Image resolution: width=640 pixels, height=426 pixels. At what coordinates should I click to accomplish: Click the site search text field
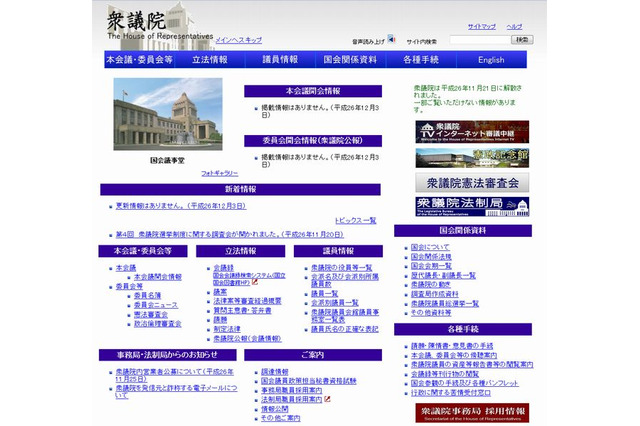pyautogui.click(x=480, y=40)
